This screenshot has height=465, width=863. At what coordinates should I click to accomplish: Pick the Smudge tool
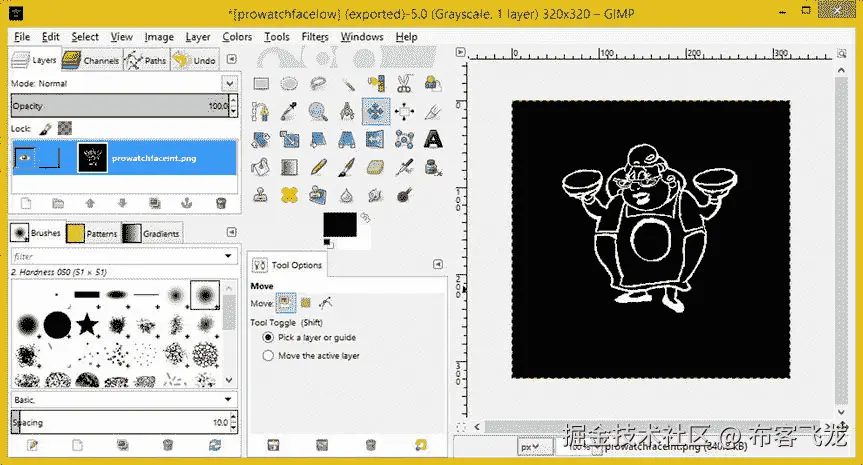click(376, 195)
